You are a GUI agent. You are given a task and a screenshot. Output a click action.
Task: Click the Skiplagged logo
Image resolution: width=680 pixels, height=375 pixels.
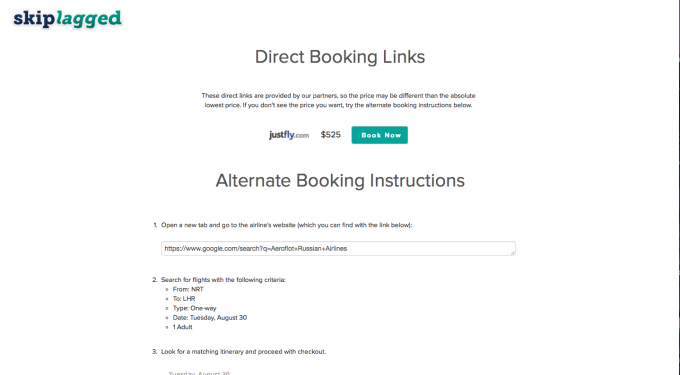point(67,19)
